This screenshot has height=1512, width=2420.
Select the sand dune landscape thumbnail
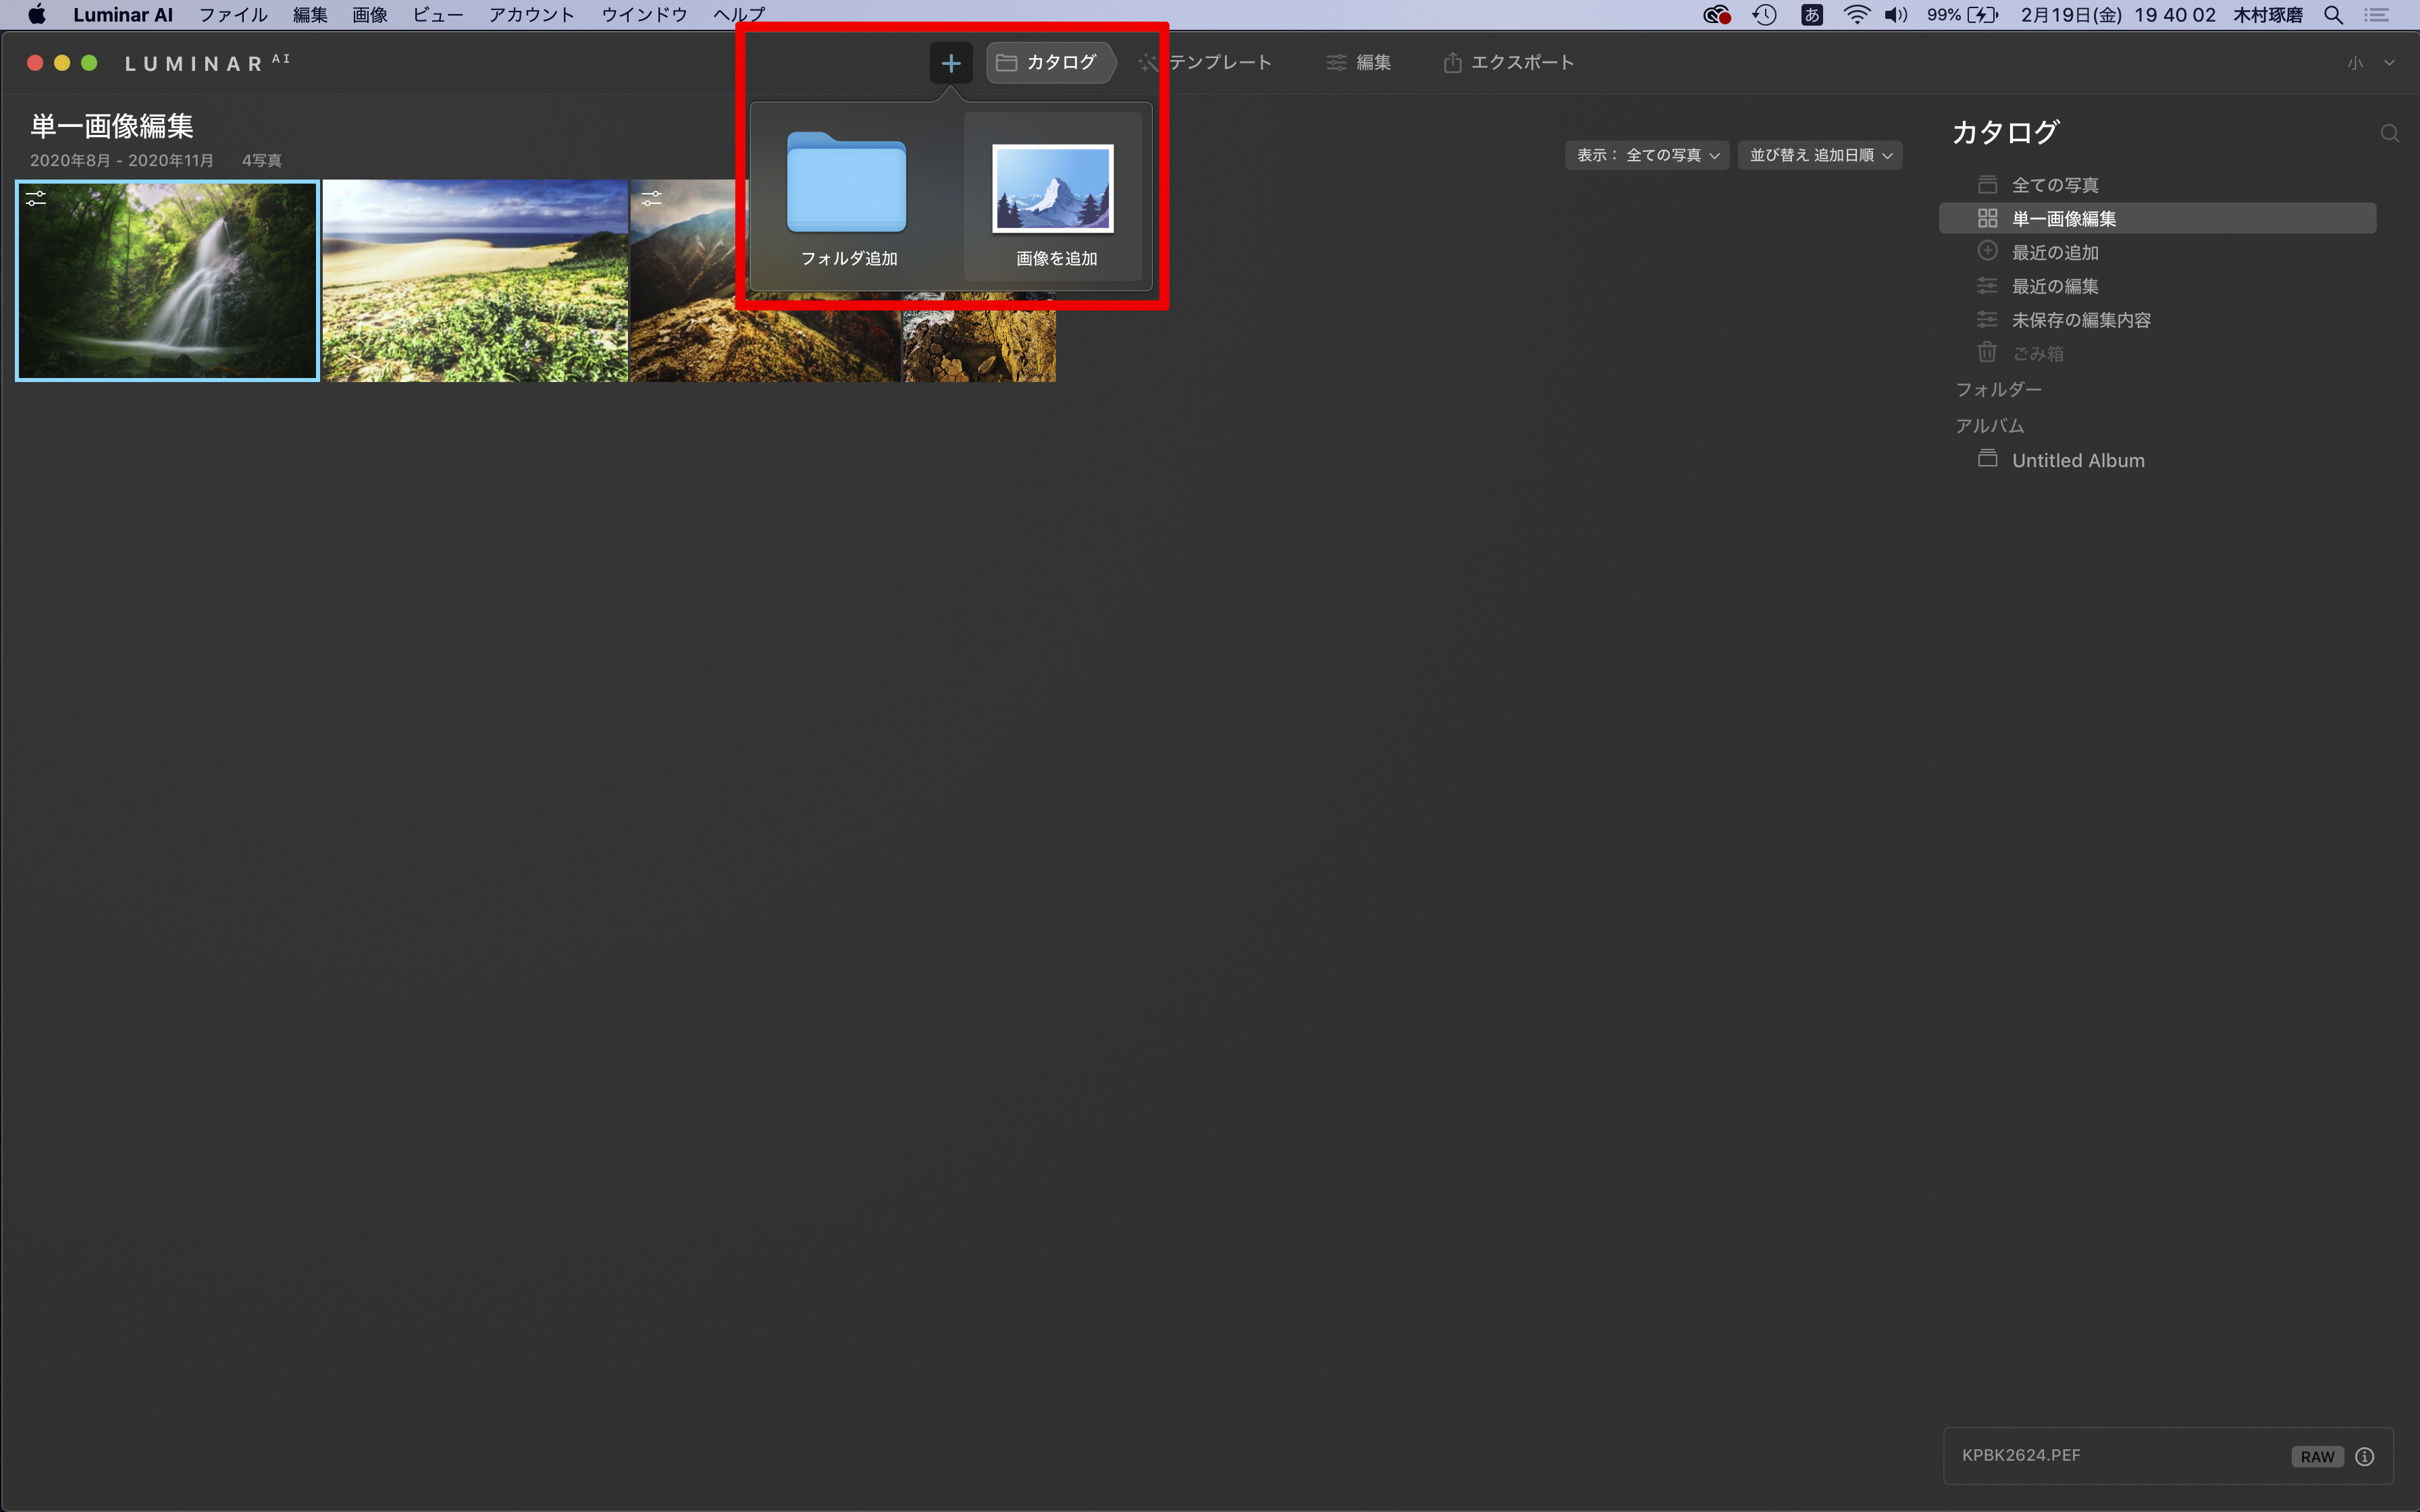475,281
